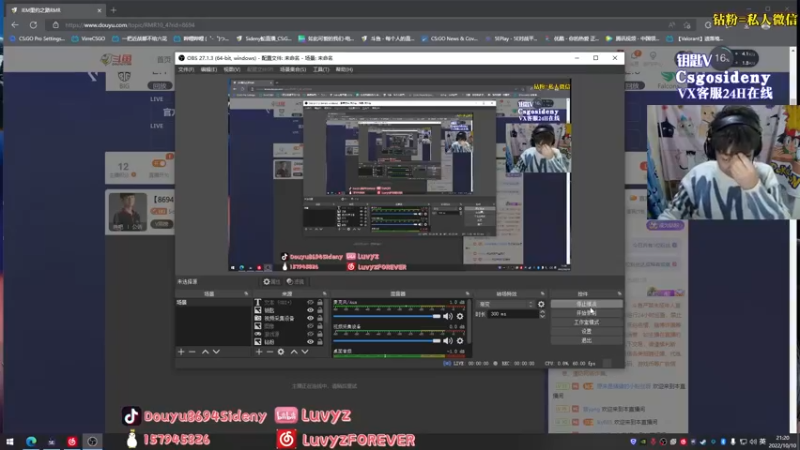Toggle visibility of video capture device source
Image resolution: width=800 pixels, height=450 pixels.
pos(310,318)
